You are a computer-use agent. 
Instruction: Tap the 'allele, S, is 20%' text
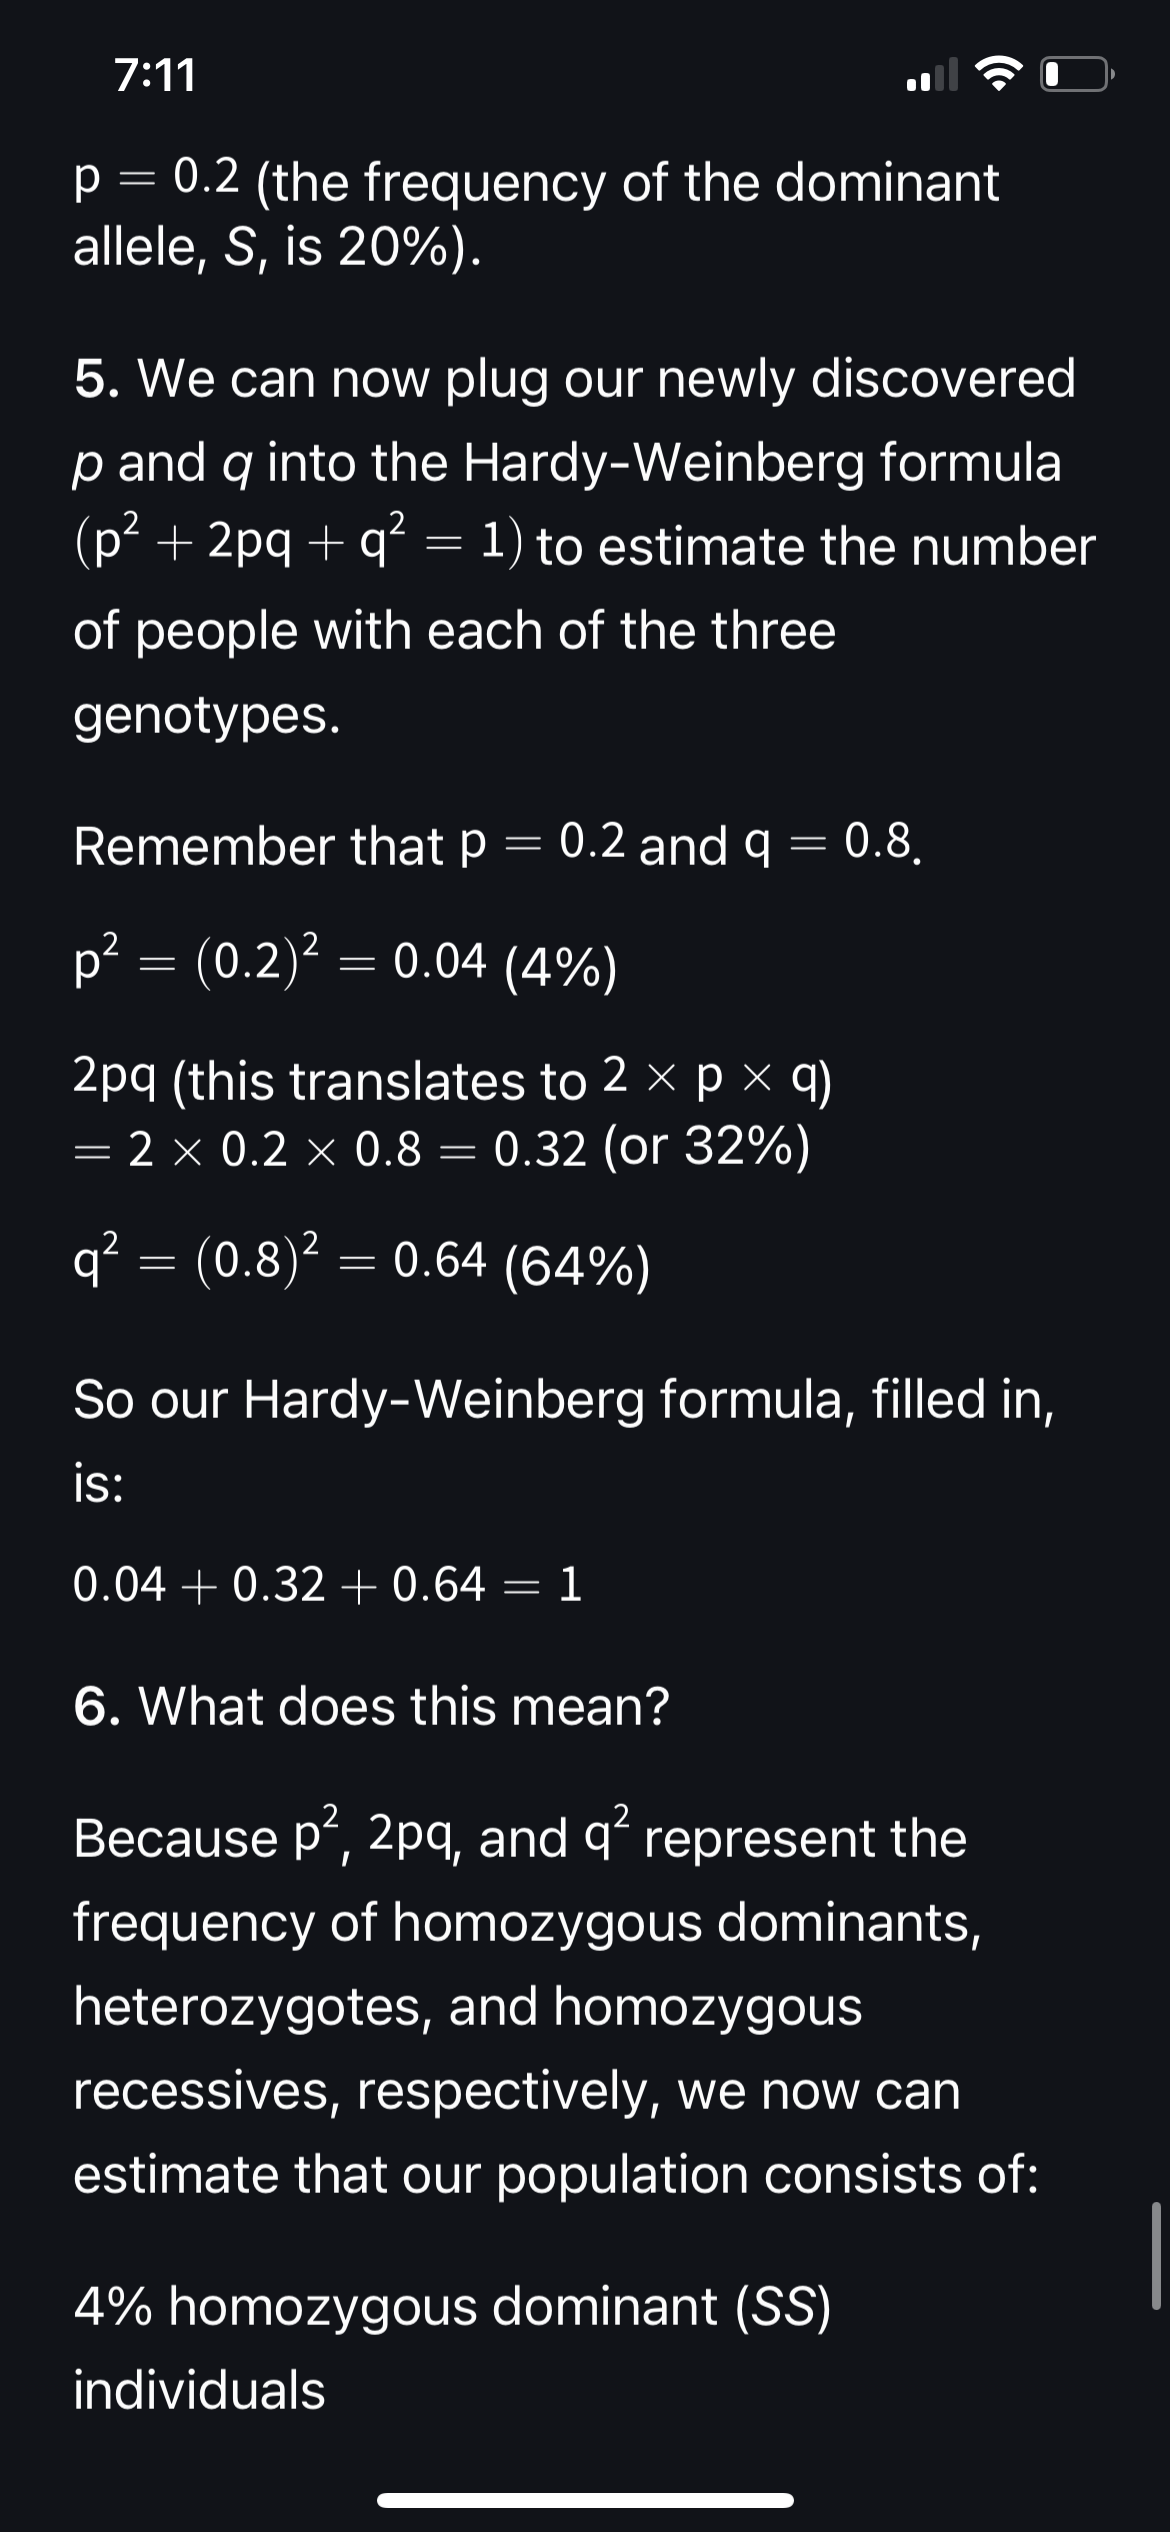coord(277,246)
